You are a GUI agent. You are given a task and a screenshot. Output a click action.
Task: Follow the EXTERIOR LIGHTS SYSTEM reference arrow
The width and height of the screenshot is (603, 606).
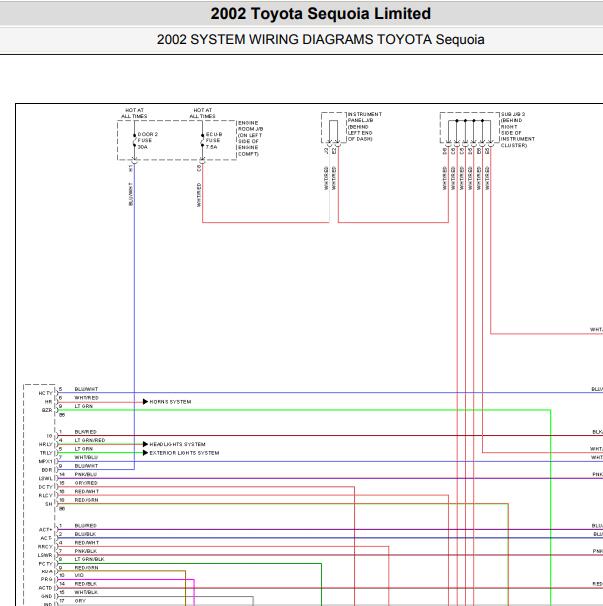pyautogui.click(x=181, y=453)
